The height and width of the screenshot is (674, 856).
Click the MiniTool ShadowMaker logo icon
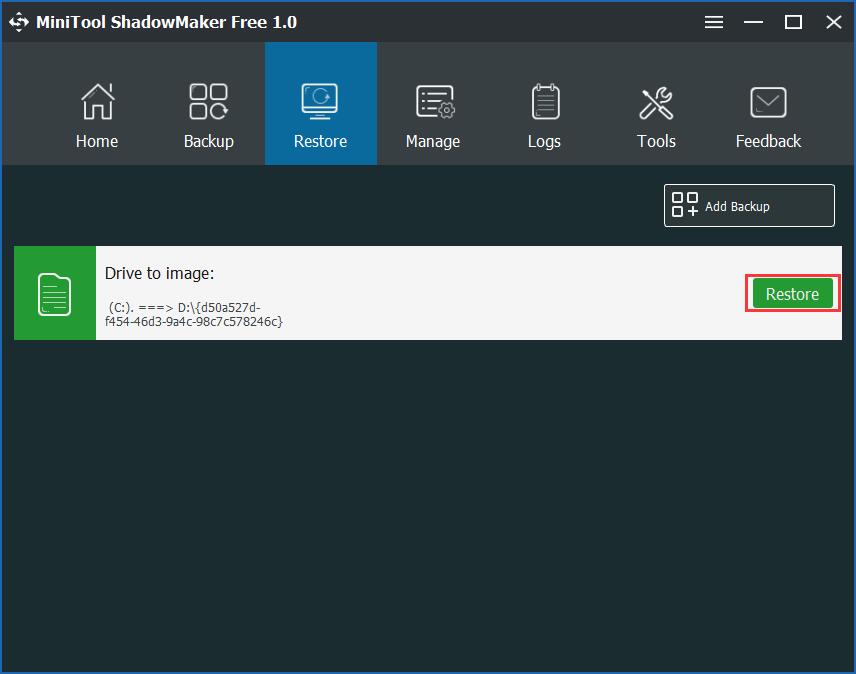(x=19, y=22)
